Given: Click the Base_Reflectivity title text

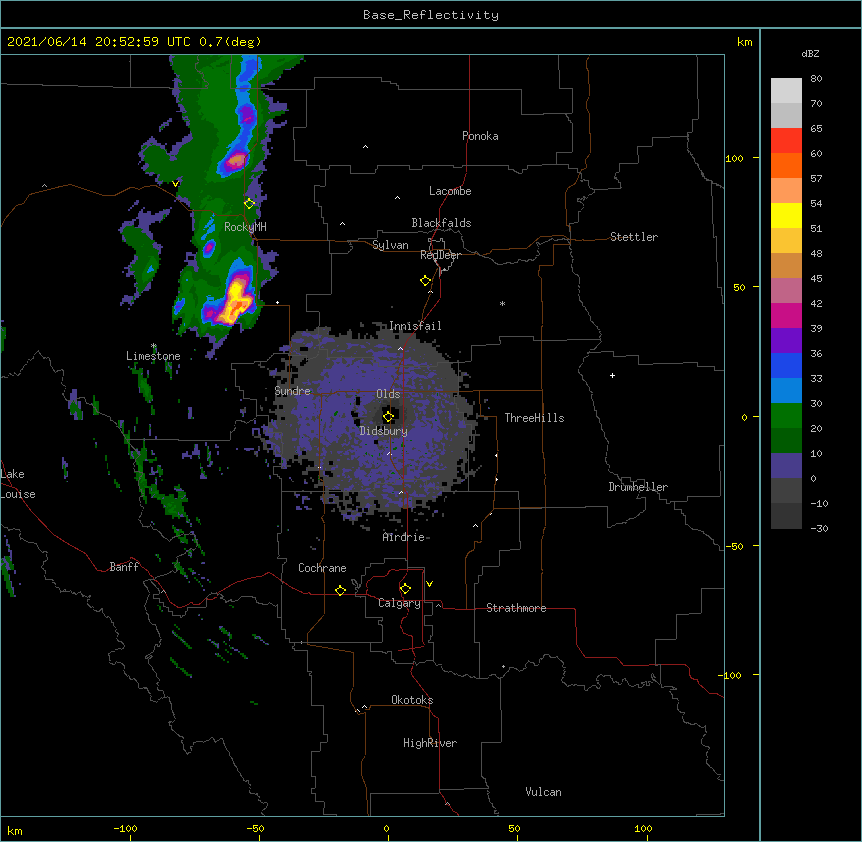Looking at the screenshot, I should [x=431, y=15].
